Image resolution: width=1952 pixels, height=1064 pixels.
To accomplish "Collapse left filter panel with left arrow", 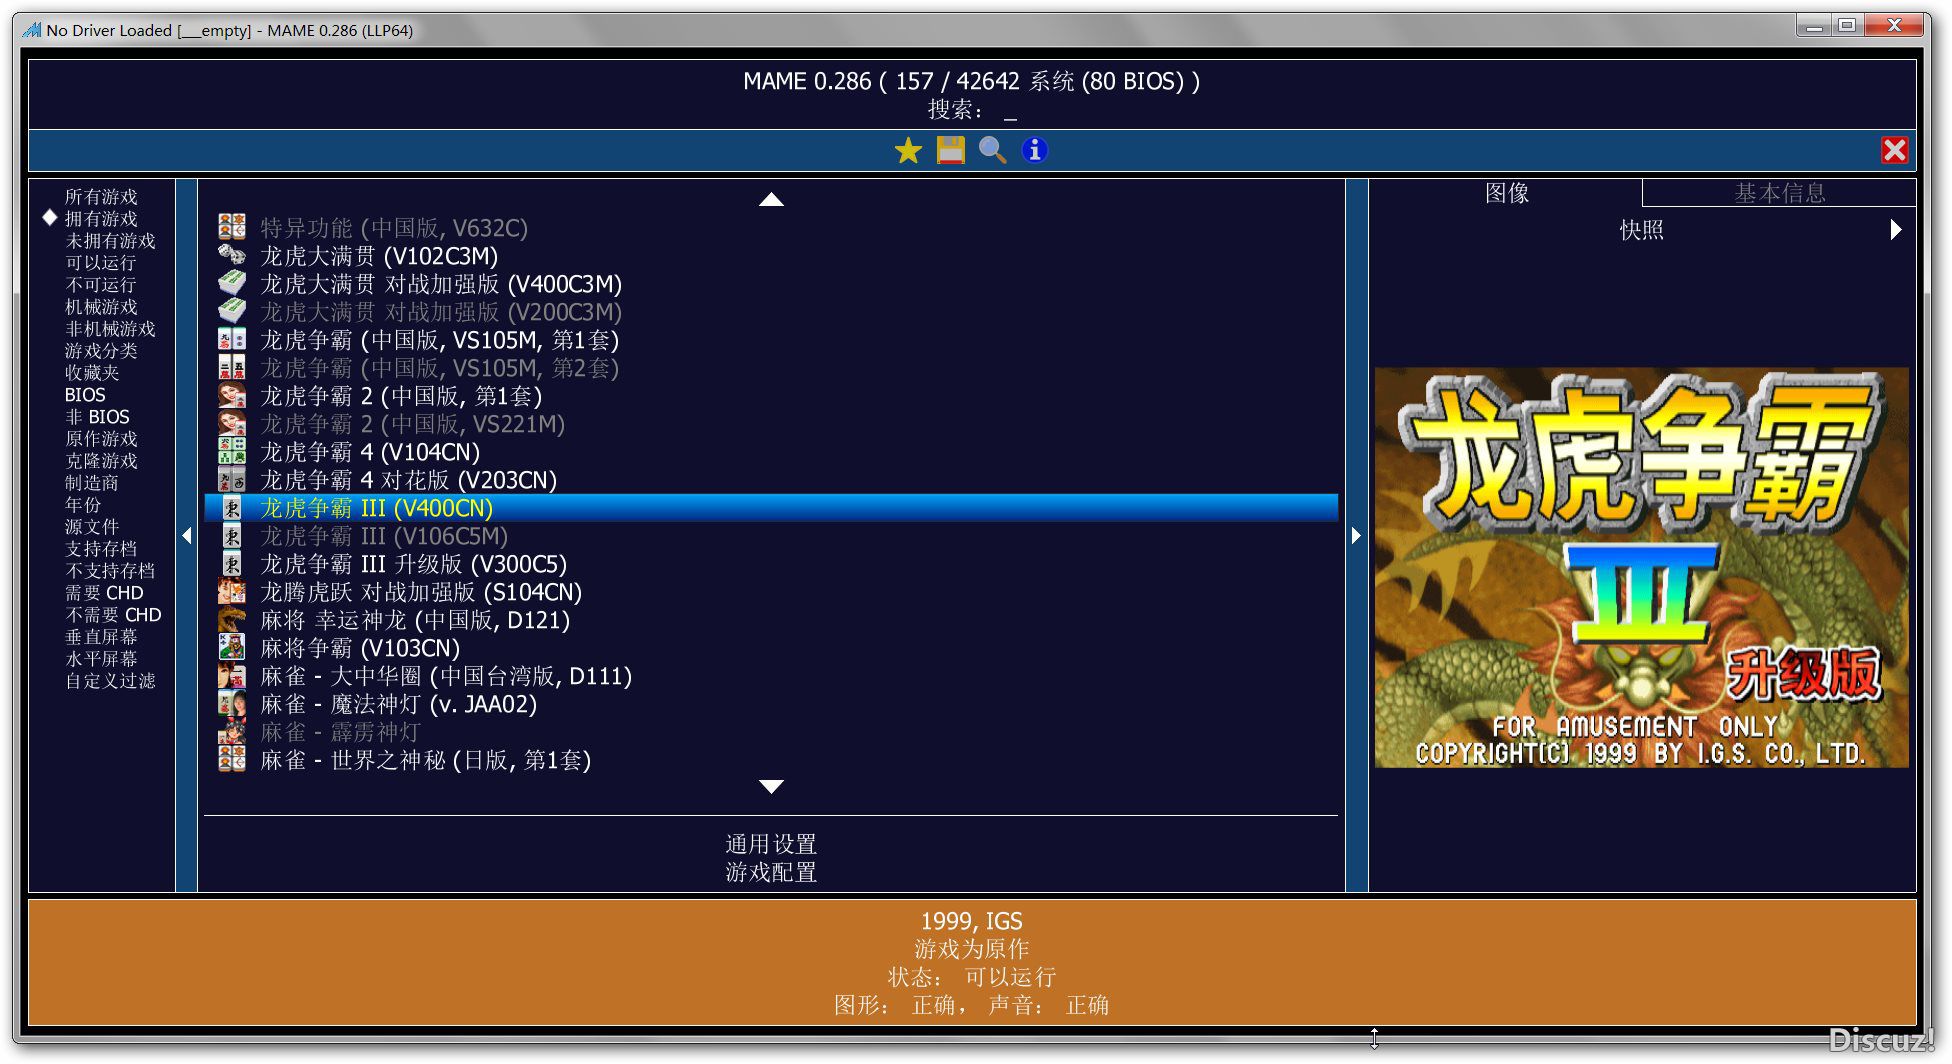I will point(187,536).
